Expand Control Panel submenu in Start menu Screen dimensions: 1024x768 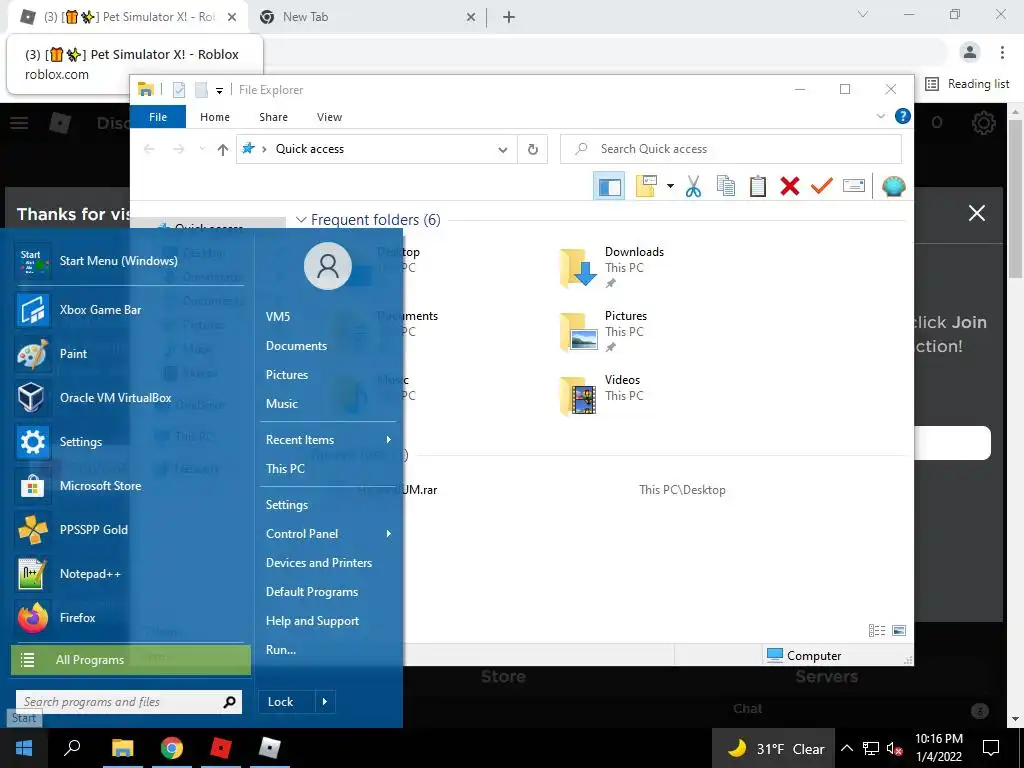[389, 534]
